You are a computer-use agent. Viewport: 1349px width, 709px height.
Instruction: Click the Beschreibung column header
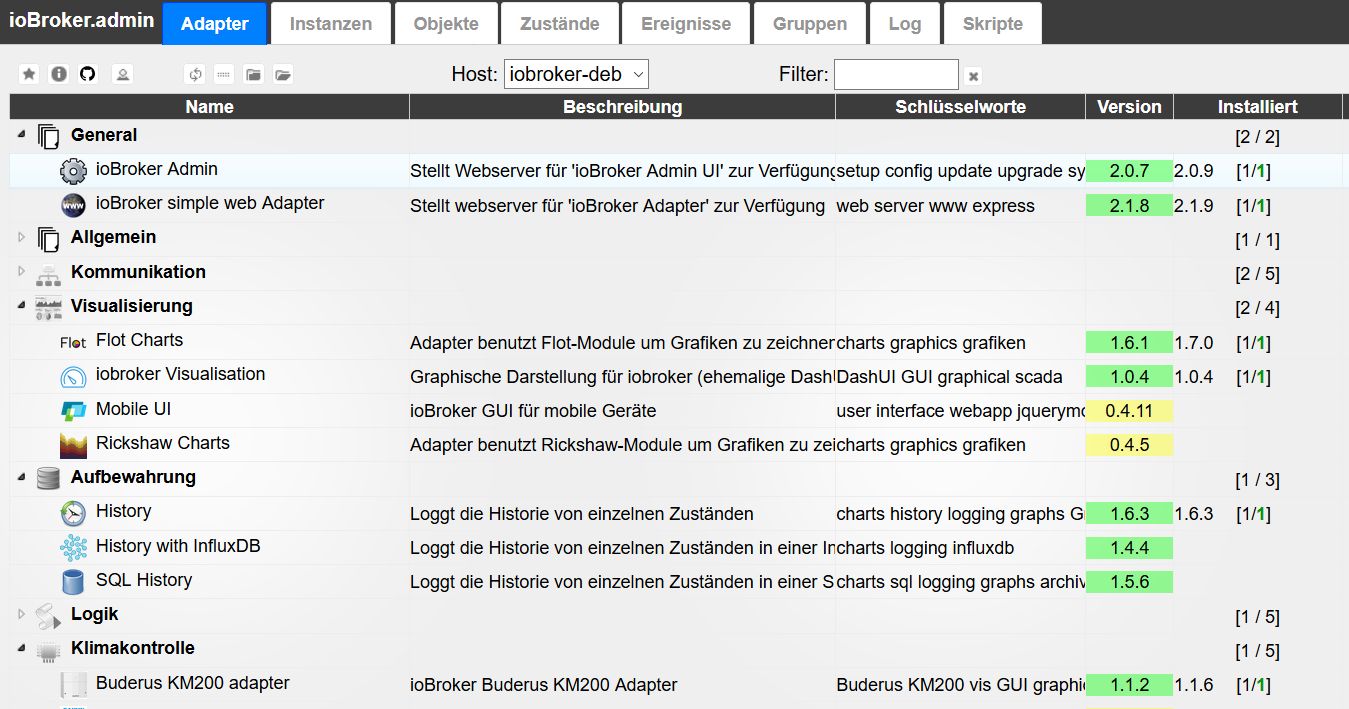pyautogui.click(x=622, y=106)
